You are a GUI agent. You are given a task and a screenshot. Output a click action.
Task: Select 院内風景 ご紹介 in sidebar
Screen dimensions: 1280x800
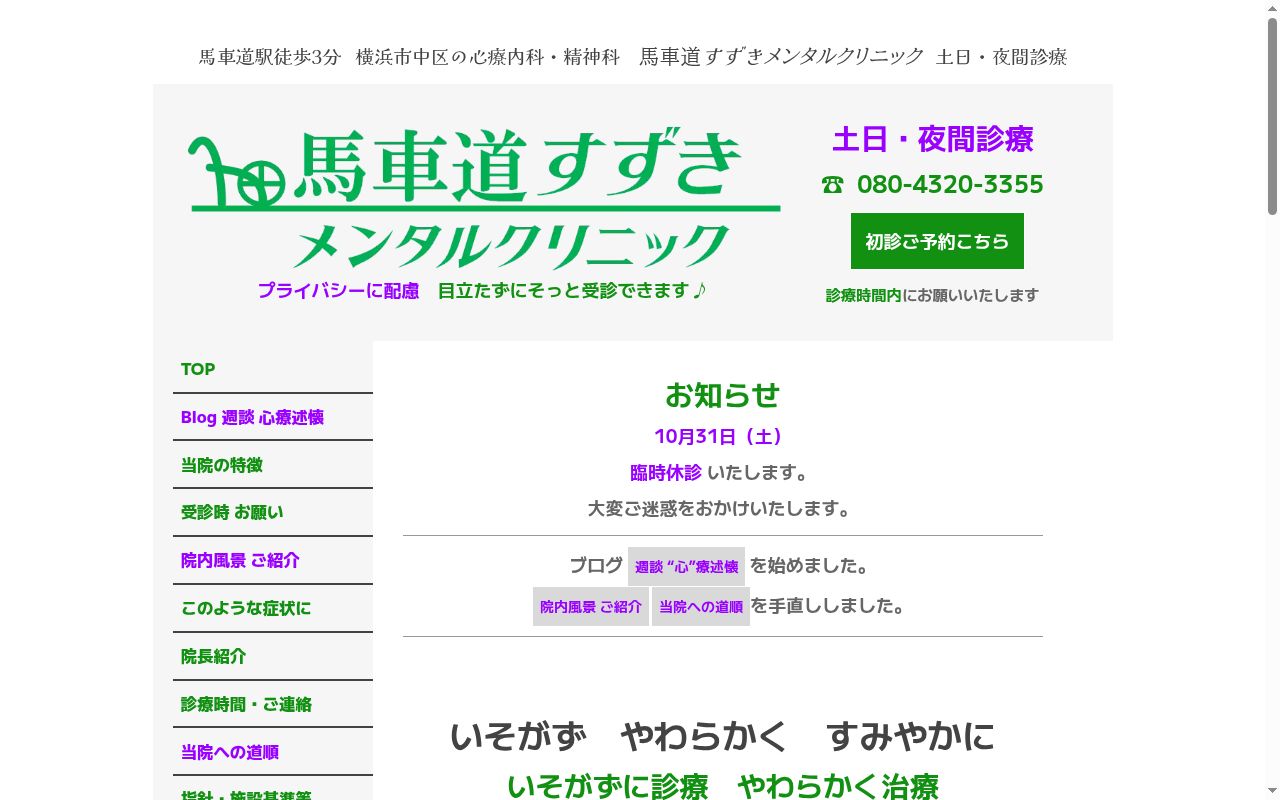click(272, 560)
